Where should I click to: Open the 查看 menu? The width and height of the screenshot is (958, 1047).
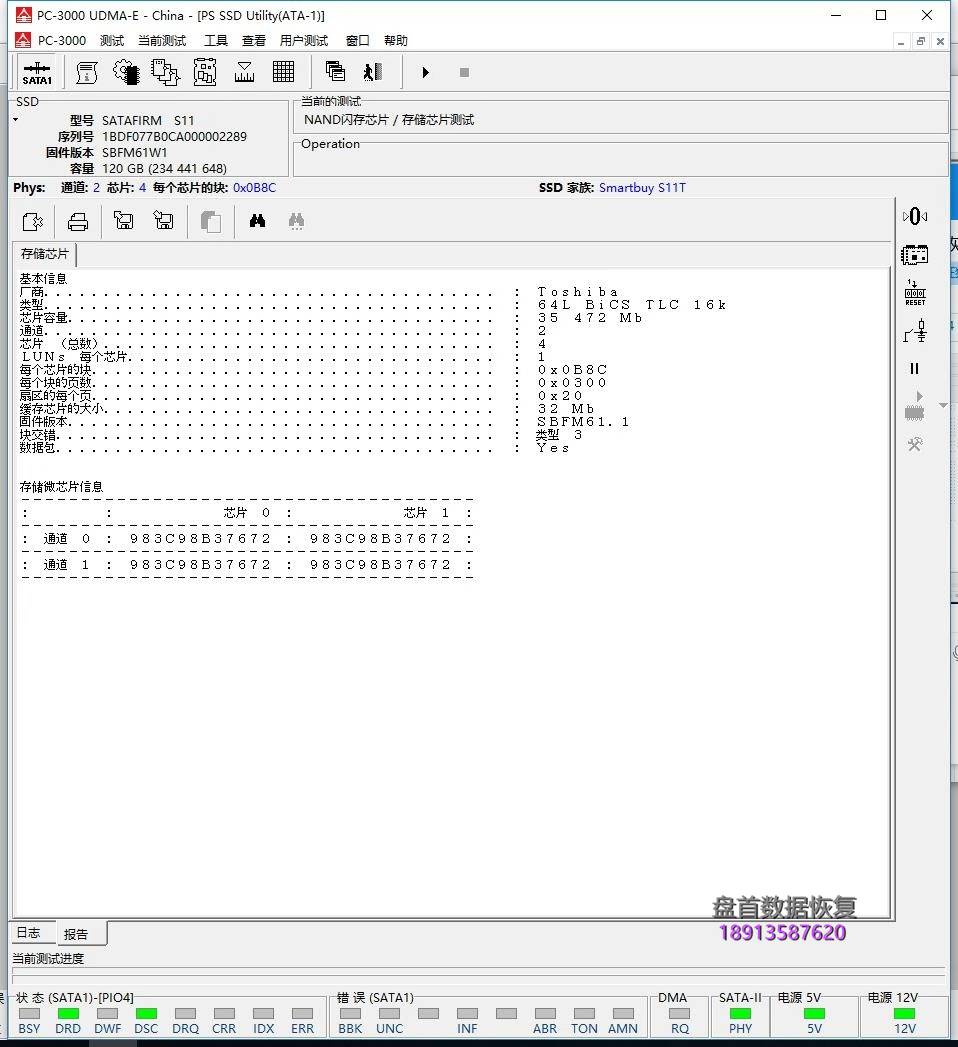(254, 41)
